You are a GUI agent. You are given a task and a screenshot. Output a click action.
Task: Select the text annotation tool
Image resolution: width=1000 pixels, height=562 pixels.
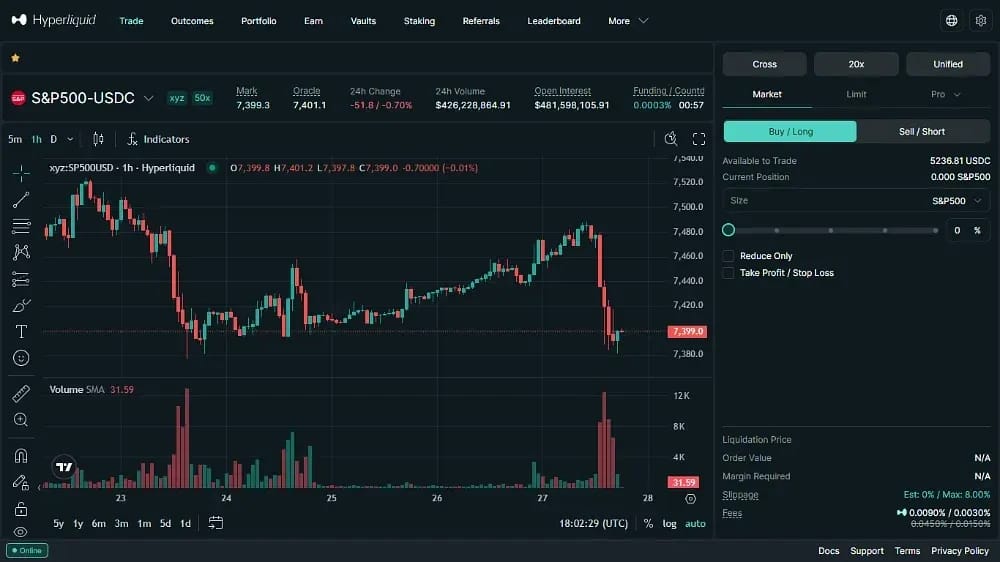(21, 332)
